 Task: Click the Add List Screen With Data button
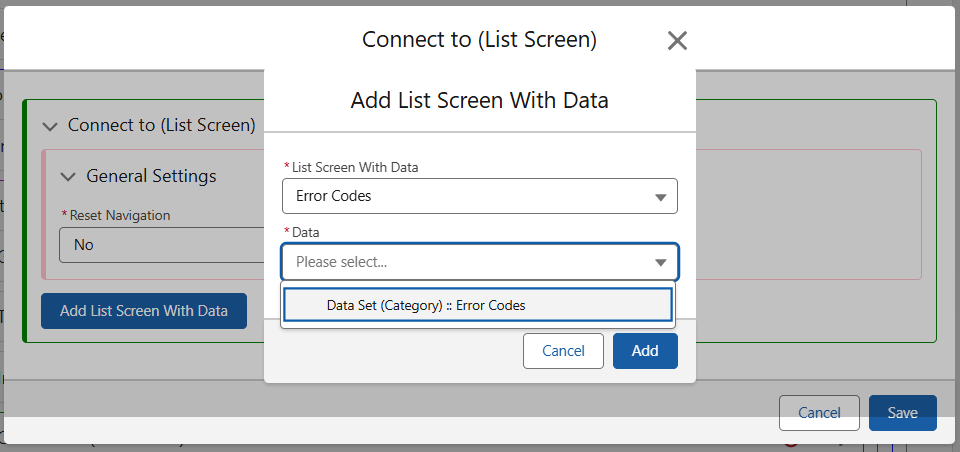coord(144,311)
